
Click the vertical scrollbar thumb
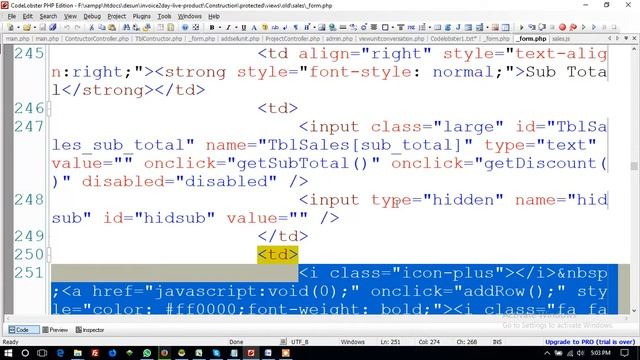[634, 166]
